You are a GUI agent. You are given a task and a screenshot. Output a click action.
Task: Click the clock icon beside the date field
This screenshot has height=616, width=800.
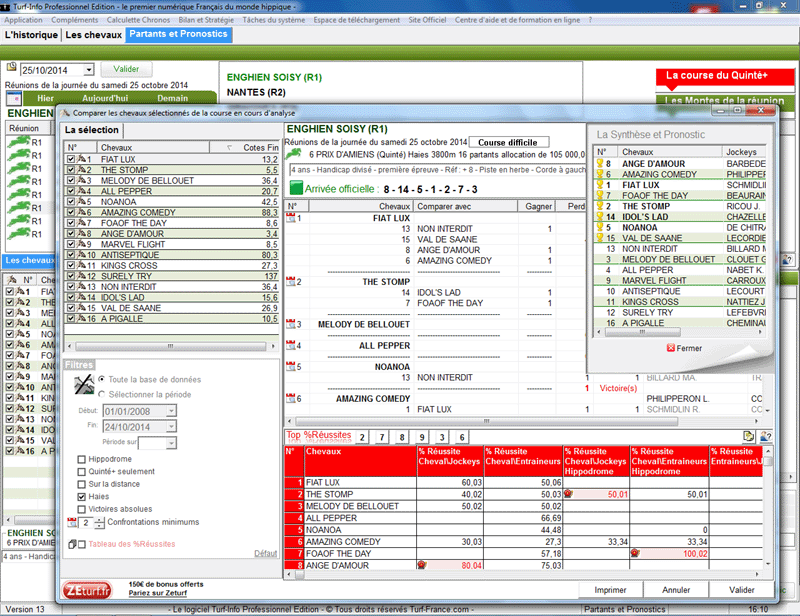[x=11, y=67]
